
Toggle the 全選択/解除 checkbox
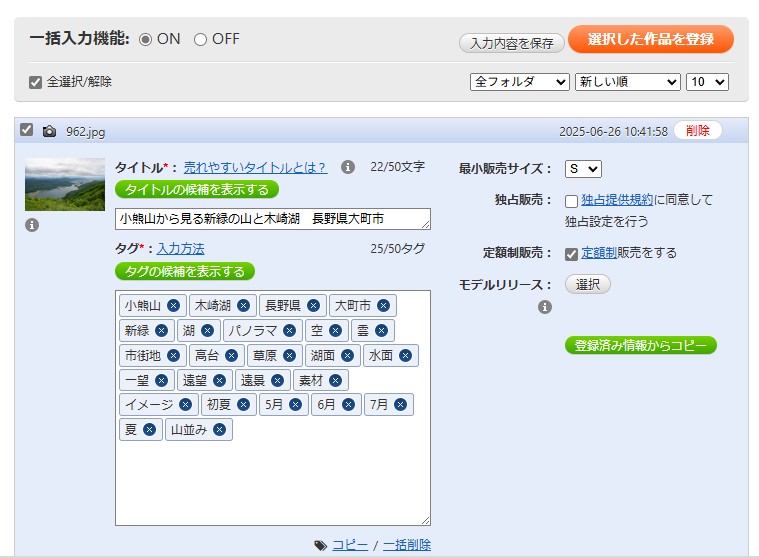pyautogui.click(x=35, y=82)
